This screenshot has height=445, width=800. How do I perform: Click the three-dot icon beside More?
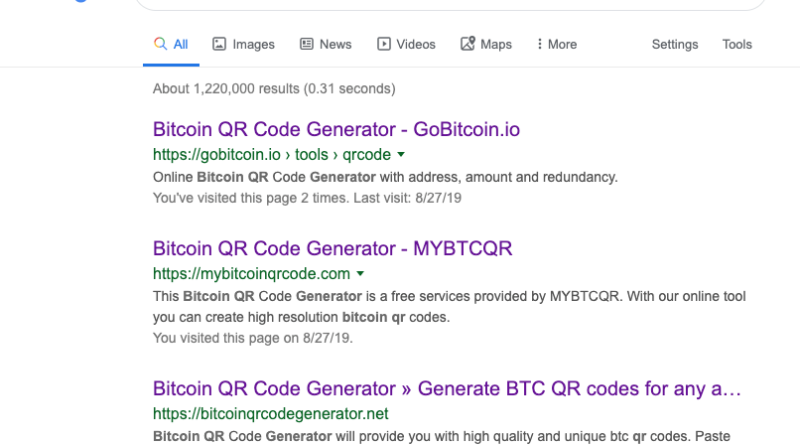[x=539, y=44]
